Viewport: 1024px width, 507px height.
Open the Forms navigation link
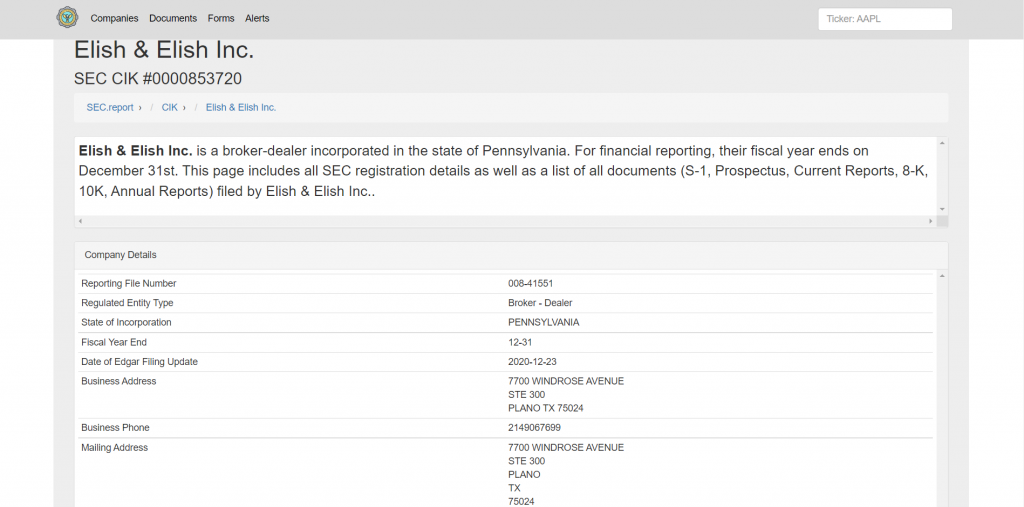221,19
